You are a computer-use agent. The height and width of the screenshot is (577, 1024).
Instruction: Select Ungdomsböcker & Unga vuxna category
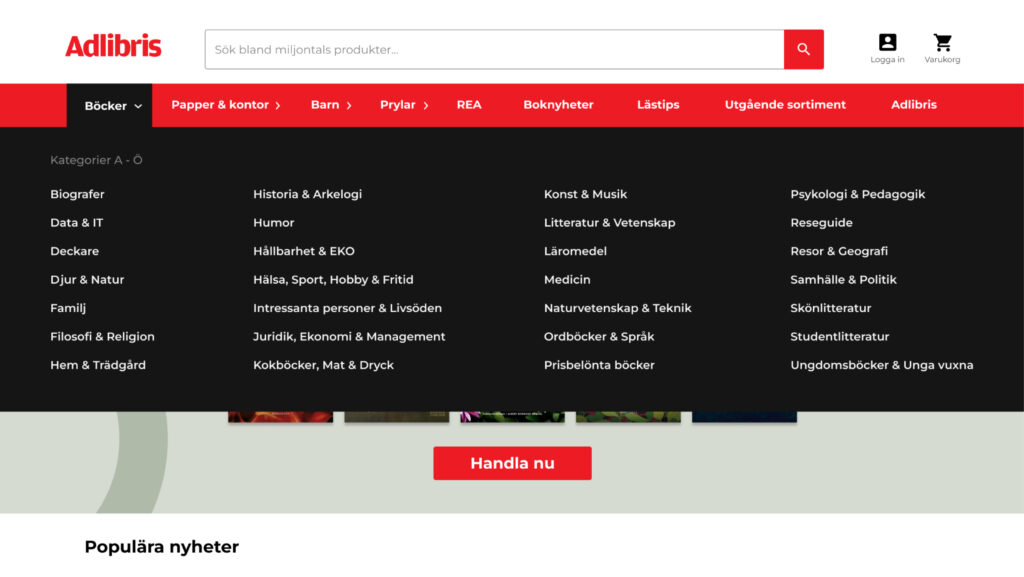[881, 365]
